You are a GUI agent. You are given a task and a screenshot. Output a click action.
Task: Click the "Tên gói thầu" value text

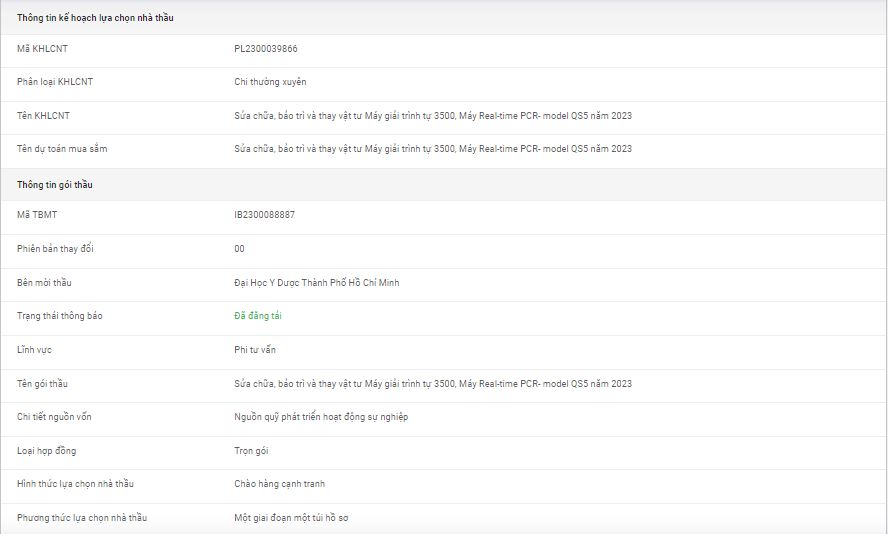[x=433, y=384]
